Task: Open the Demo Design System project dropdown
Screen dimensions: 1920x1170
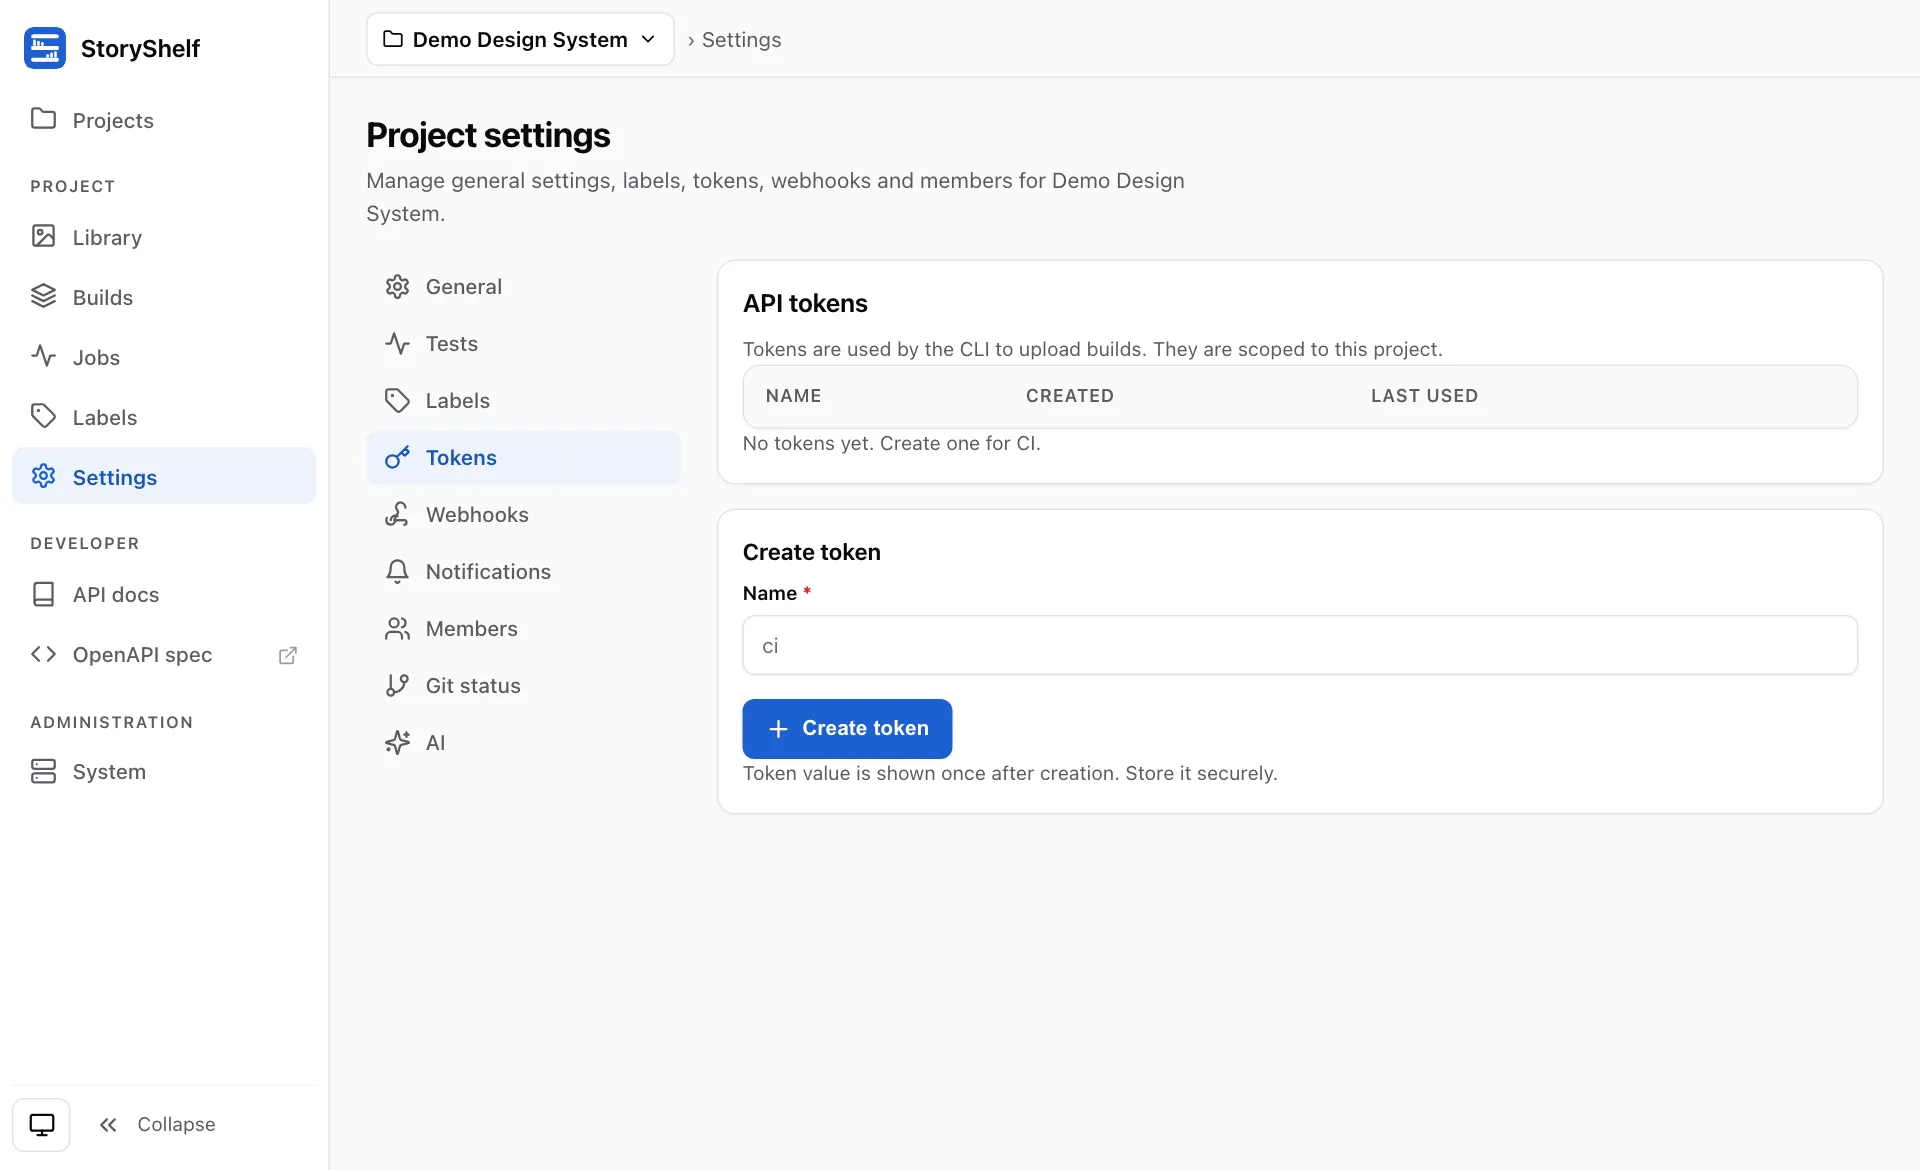Action: pos(520,39)
